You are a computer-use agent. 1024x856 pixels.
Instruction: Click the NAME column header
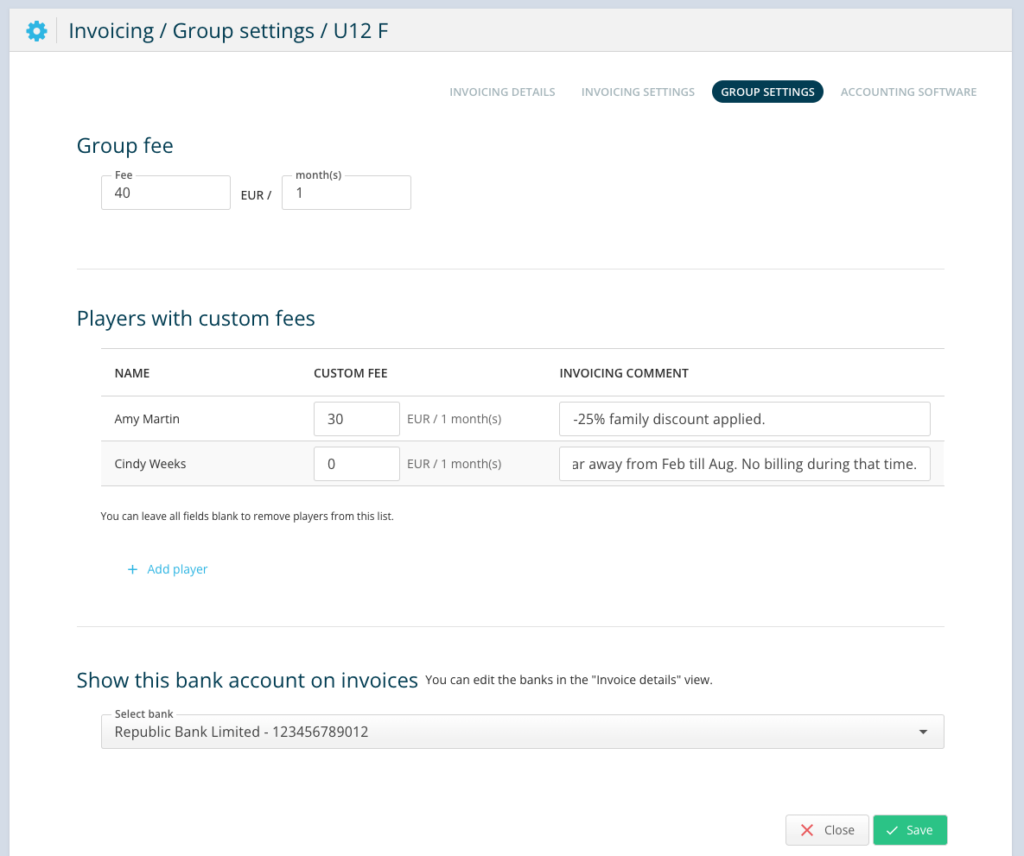pyautogui.click(x=132, y=373)
